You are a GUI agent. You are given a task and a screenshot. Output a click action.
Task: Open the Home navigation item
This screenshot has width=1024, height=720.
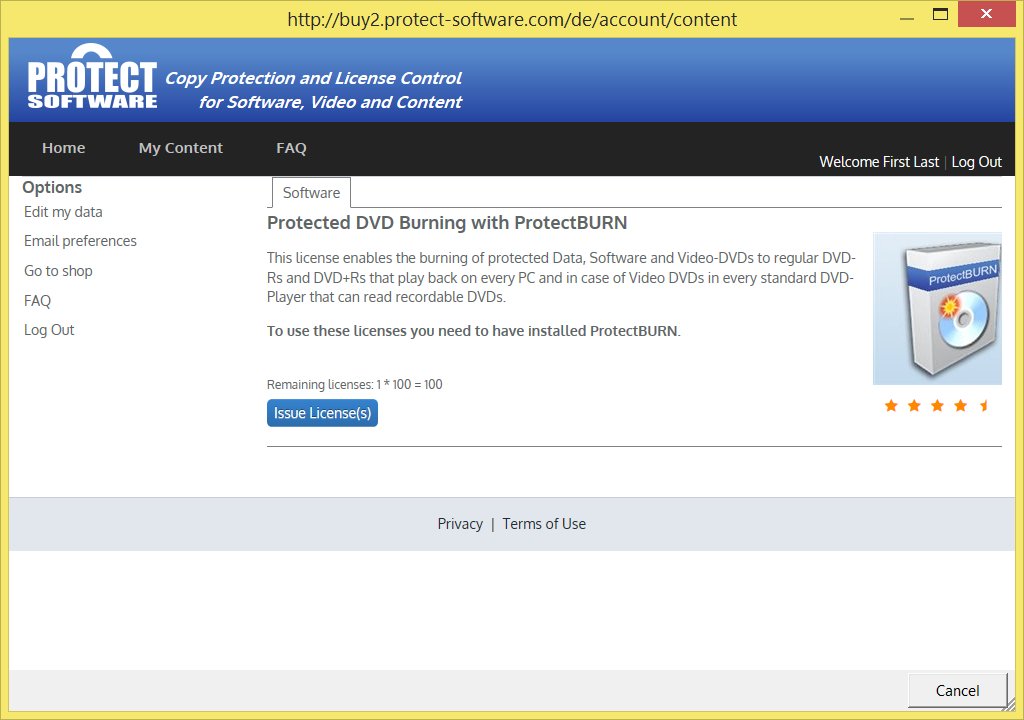coord(64,148)
